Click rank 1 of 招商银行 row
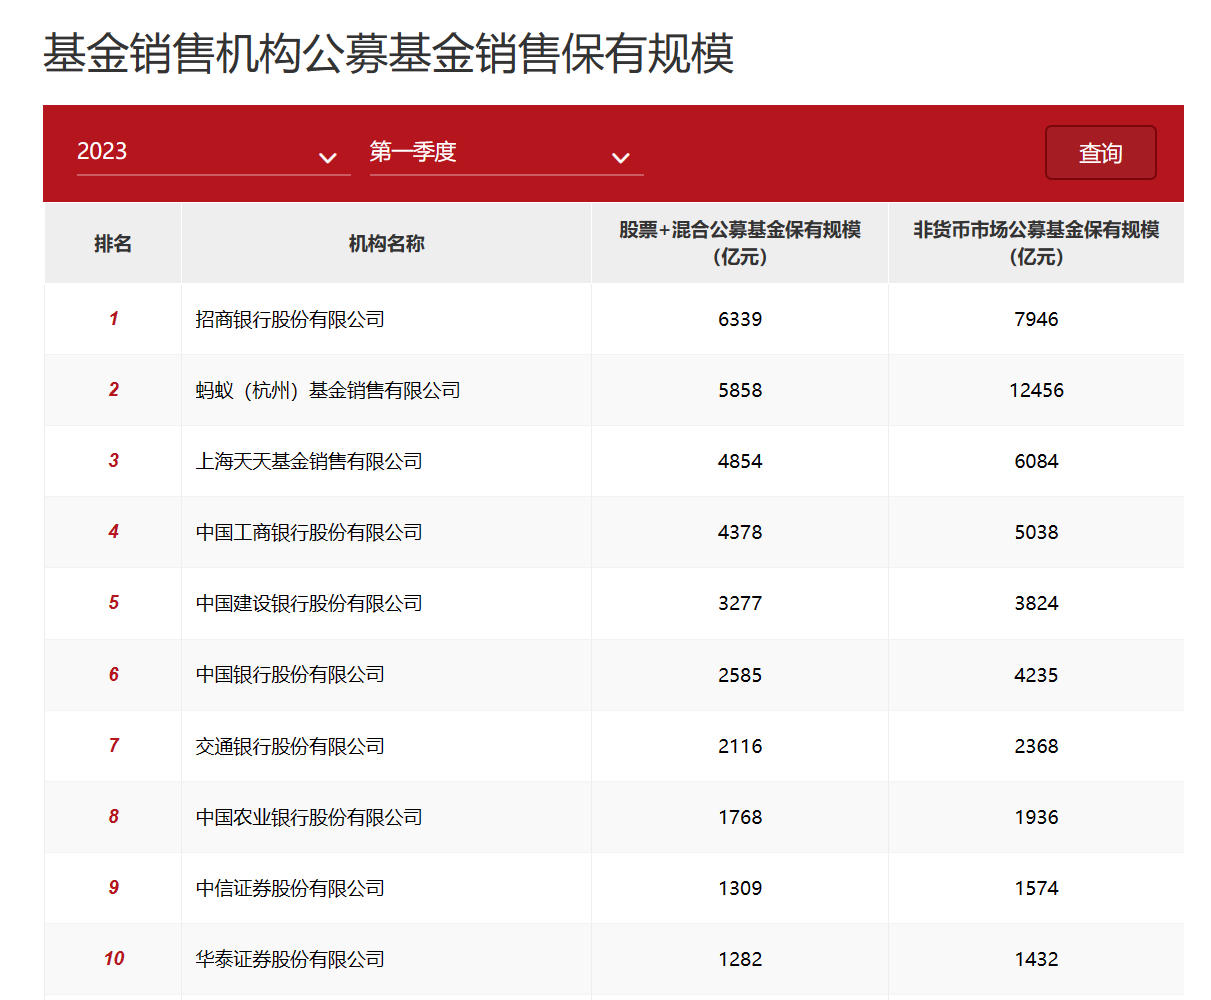 click(x=113, y=319)
